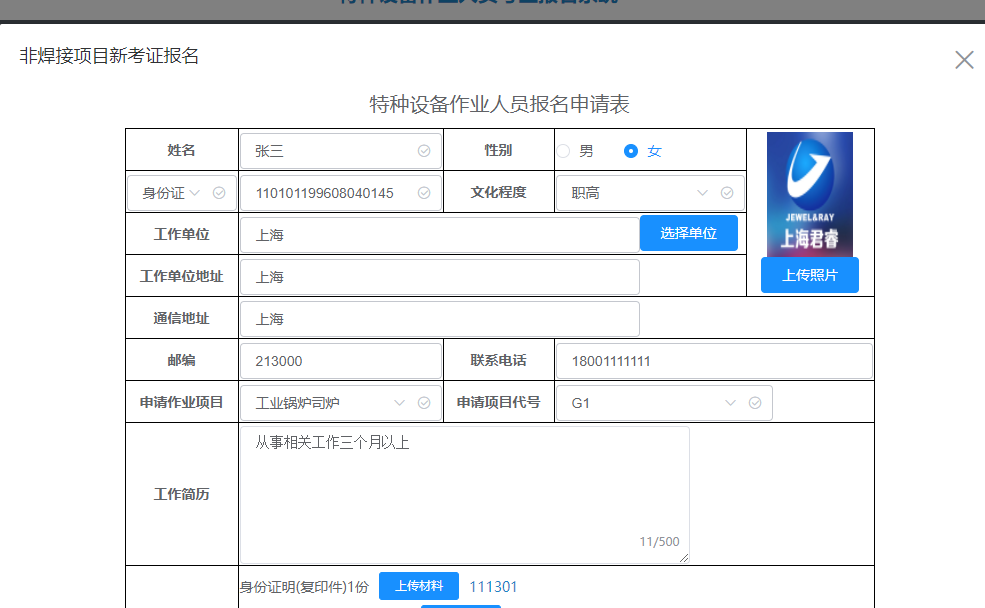
Task: Click the 工作简历 row label
Action: (182, 494)
